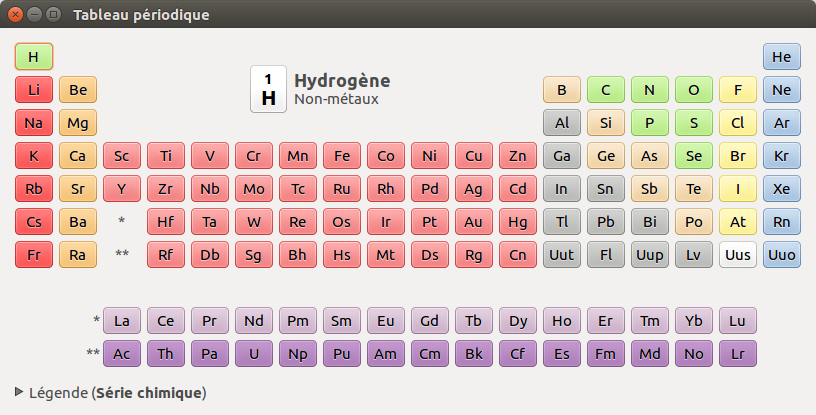Click the Neon (Ne) element
The width and height of the screenshot is (816, 415).
(782, 90)
